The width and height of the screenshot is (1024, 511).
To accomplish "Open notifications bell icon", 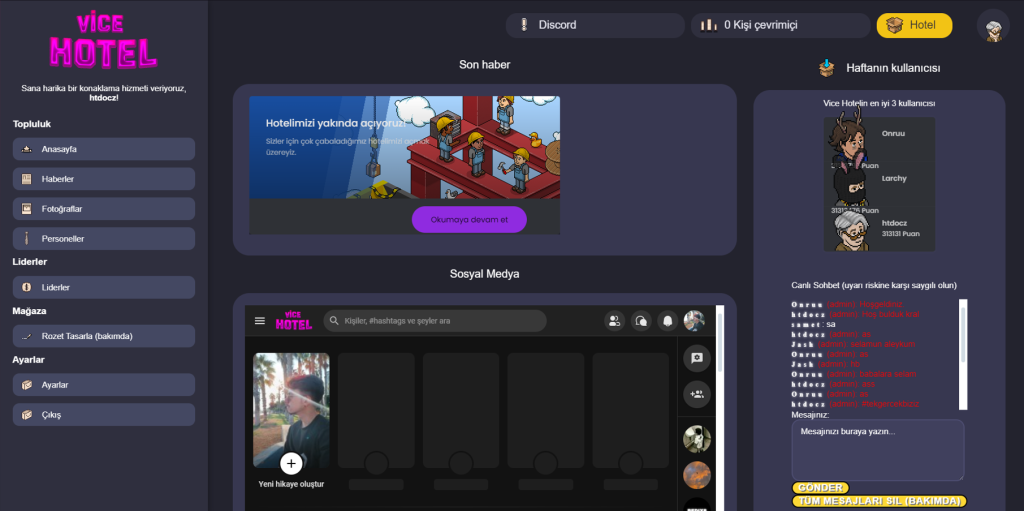I will pyautogui.click(x=667, y=321).
